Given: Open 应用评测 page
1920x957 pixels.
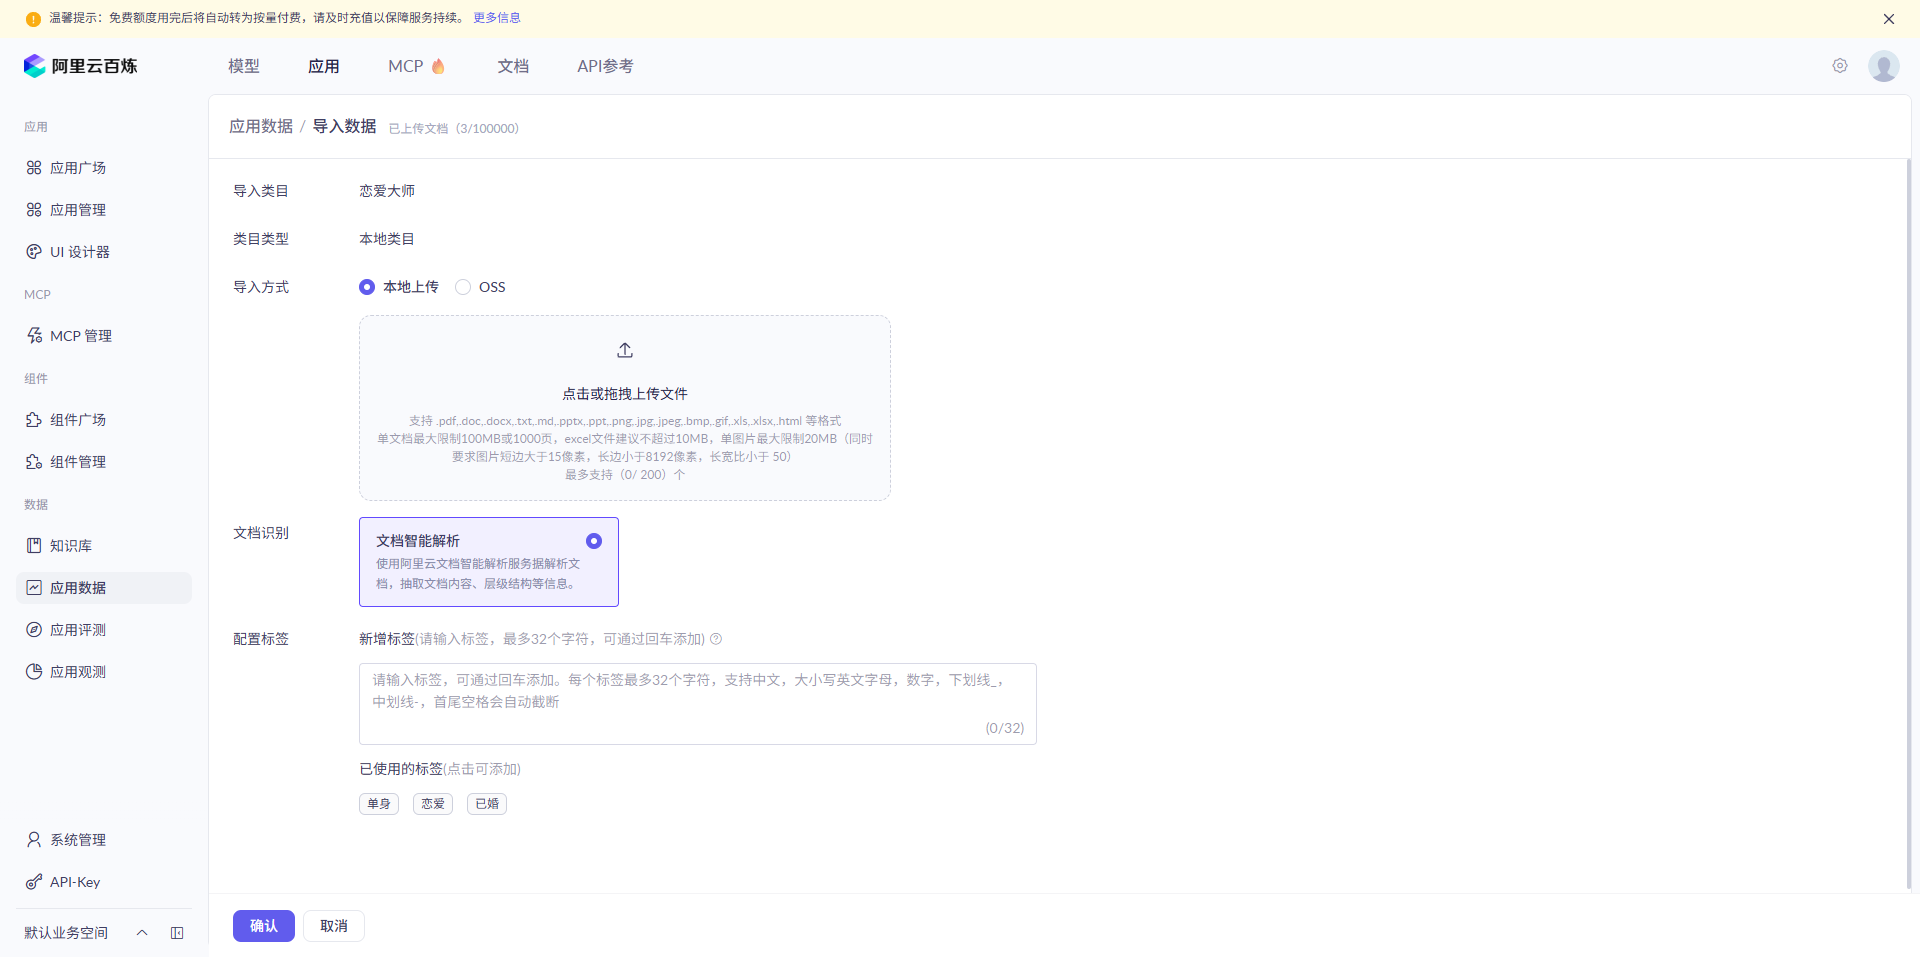Looking at the screenshot, I should 104,630.
